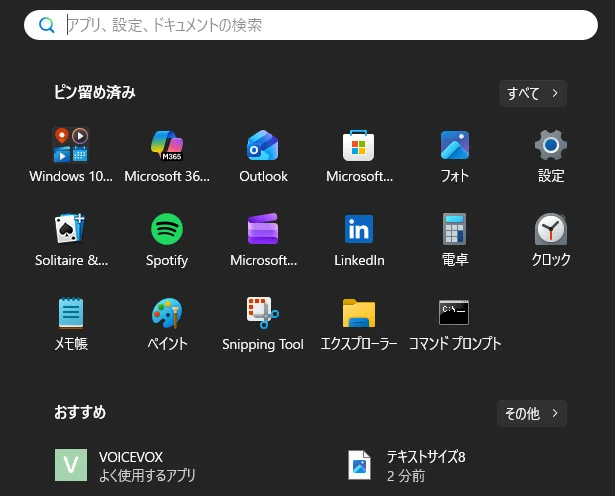Screen dimensions: 615x496
Task: Open the recommended テキストサイズ8 file
Action: pos(407,465)
